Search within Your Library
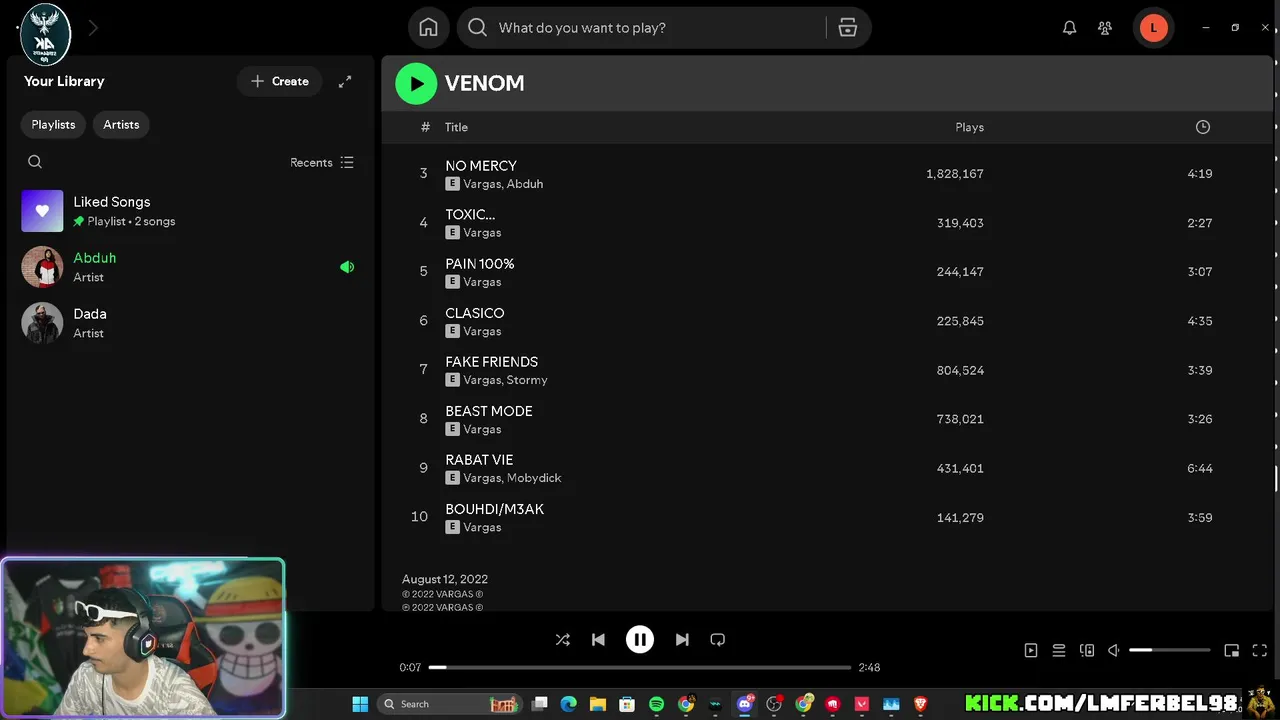1280x720 pixels. tap(35, 162)
